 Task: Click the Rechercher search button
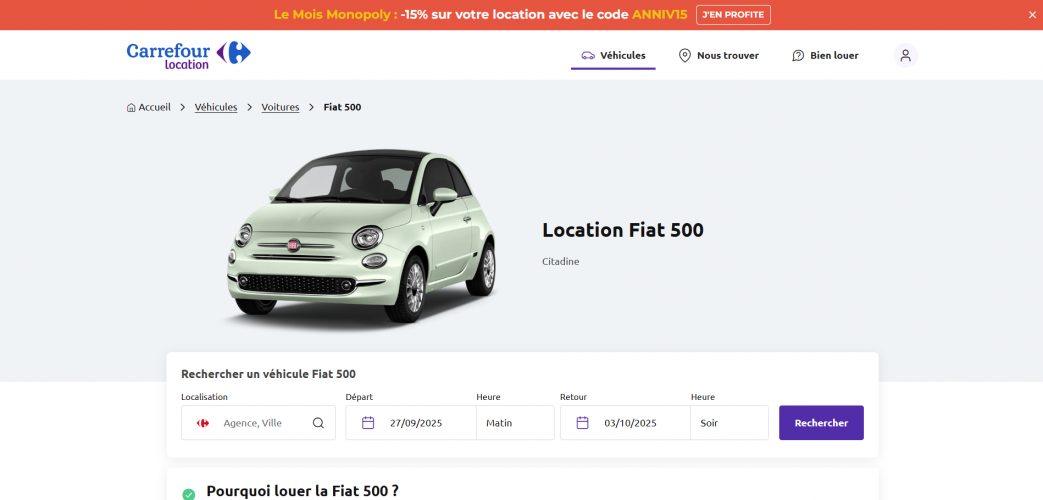[821, 423]
